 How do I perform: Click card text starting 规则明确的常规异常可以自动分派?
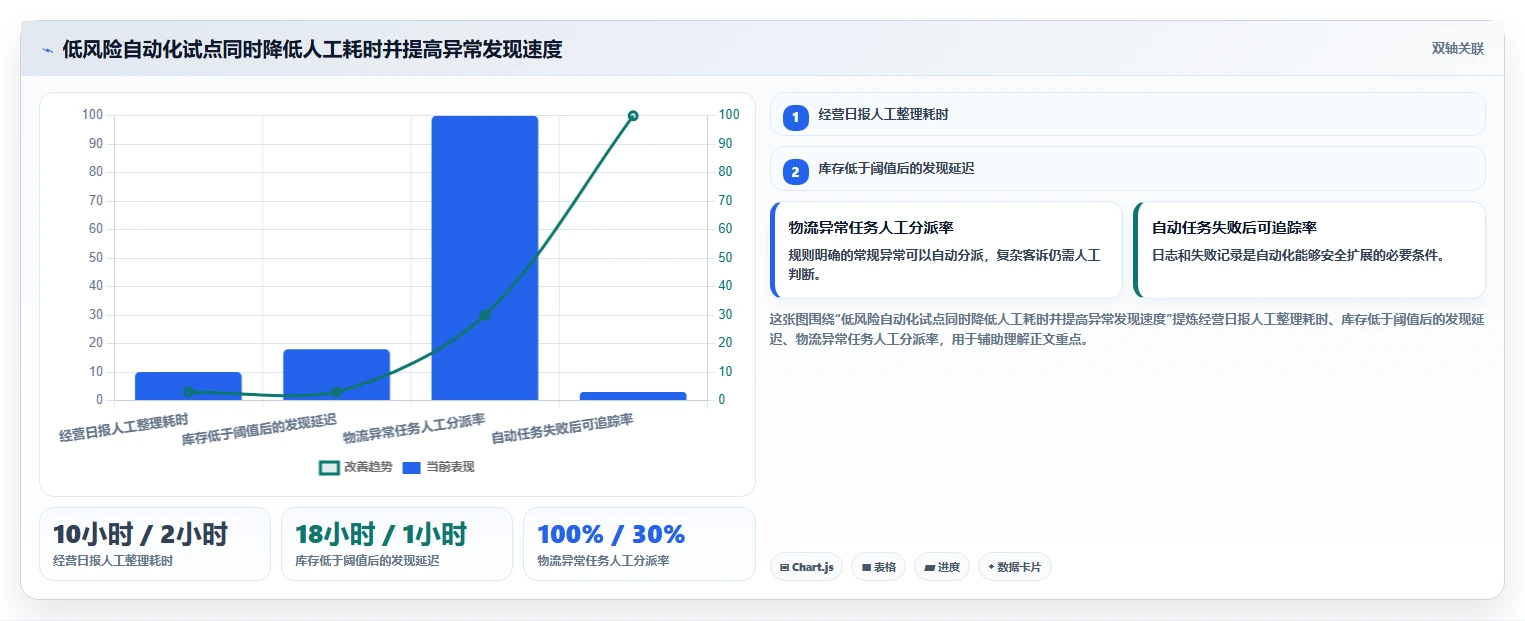(x=944, y=265)
